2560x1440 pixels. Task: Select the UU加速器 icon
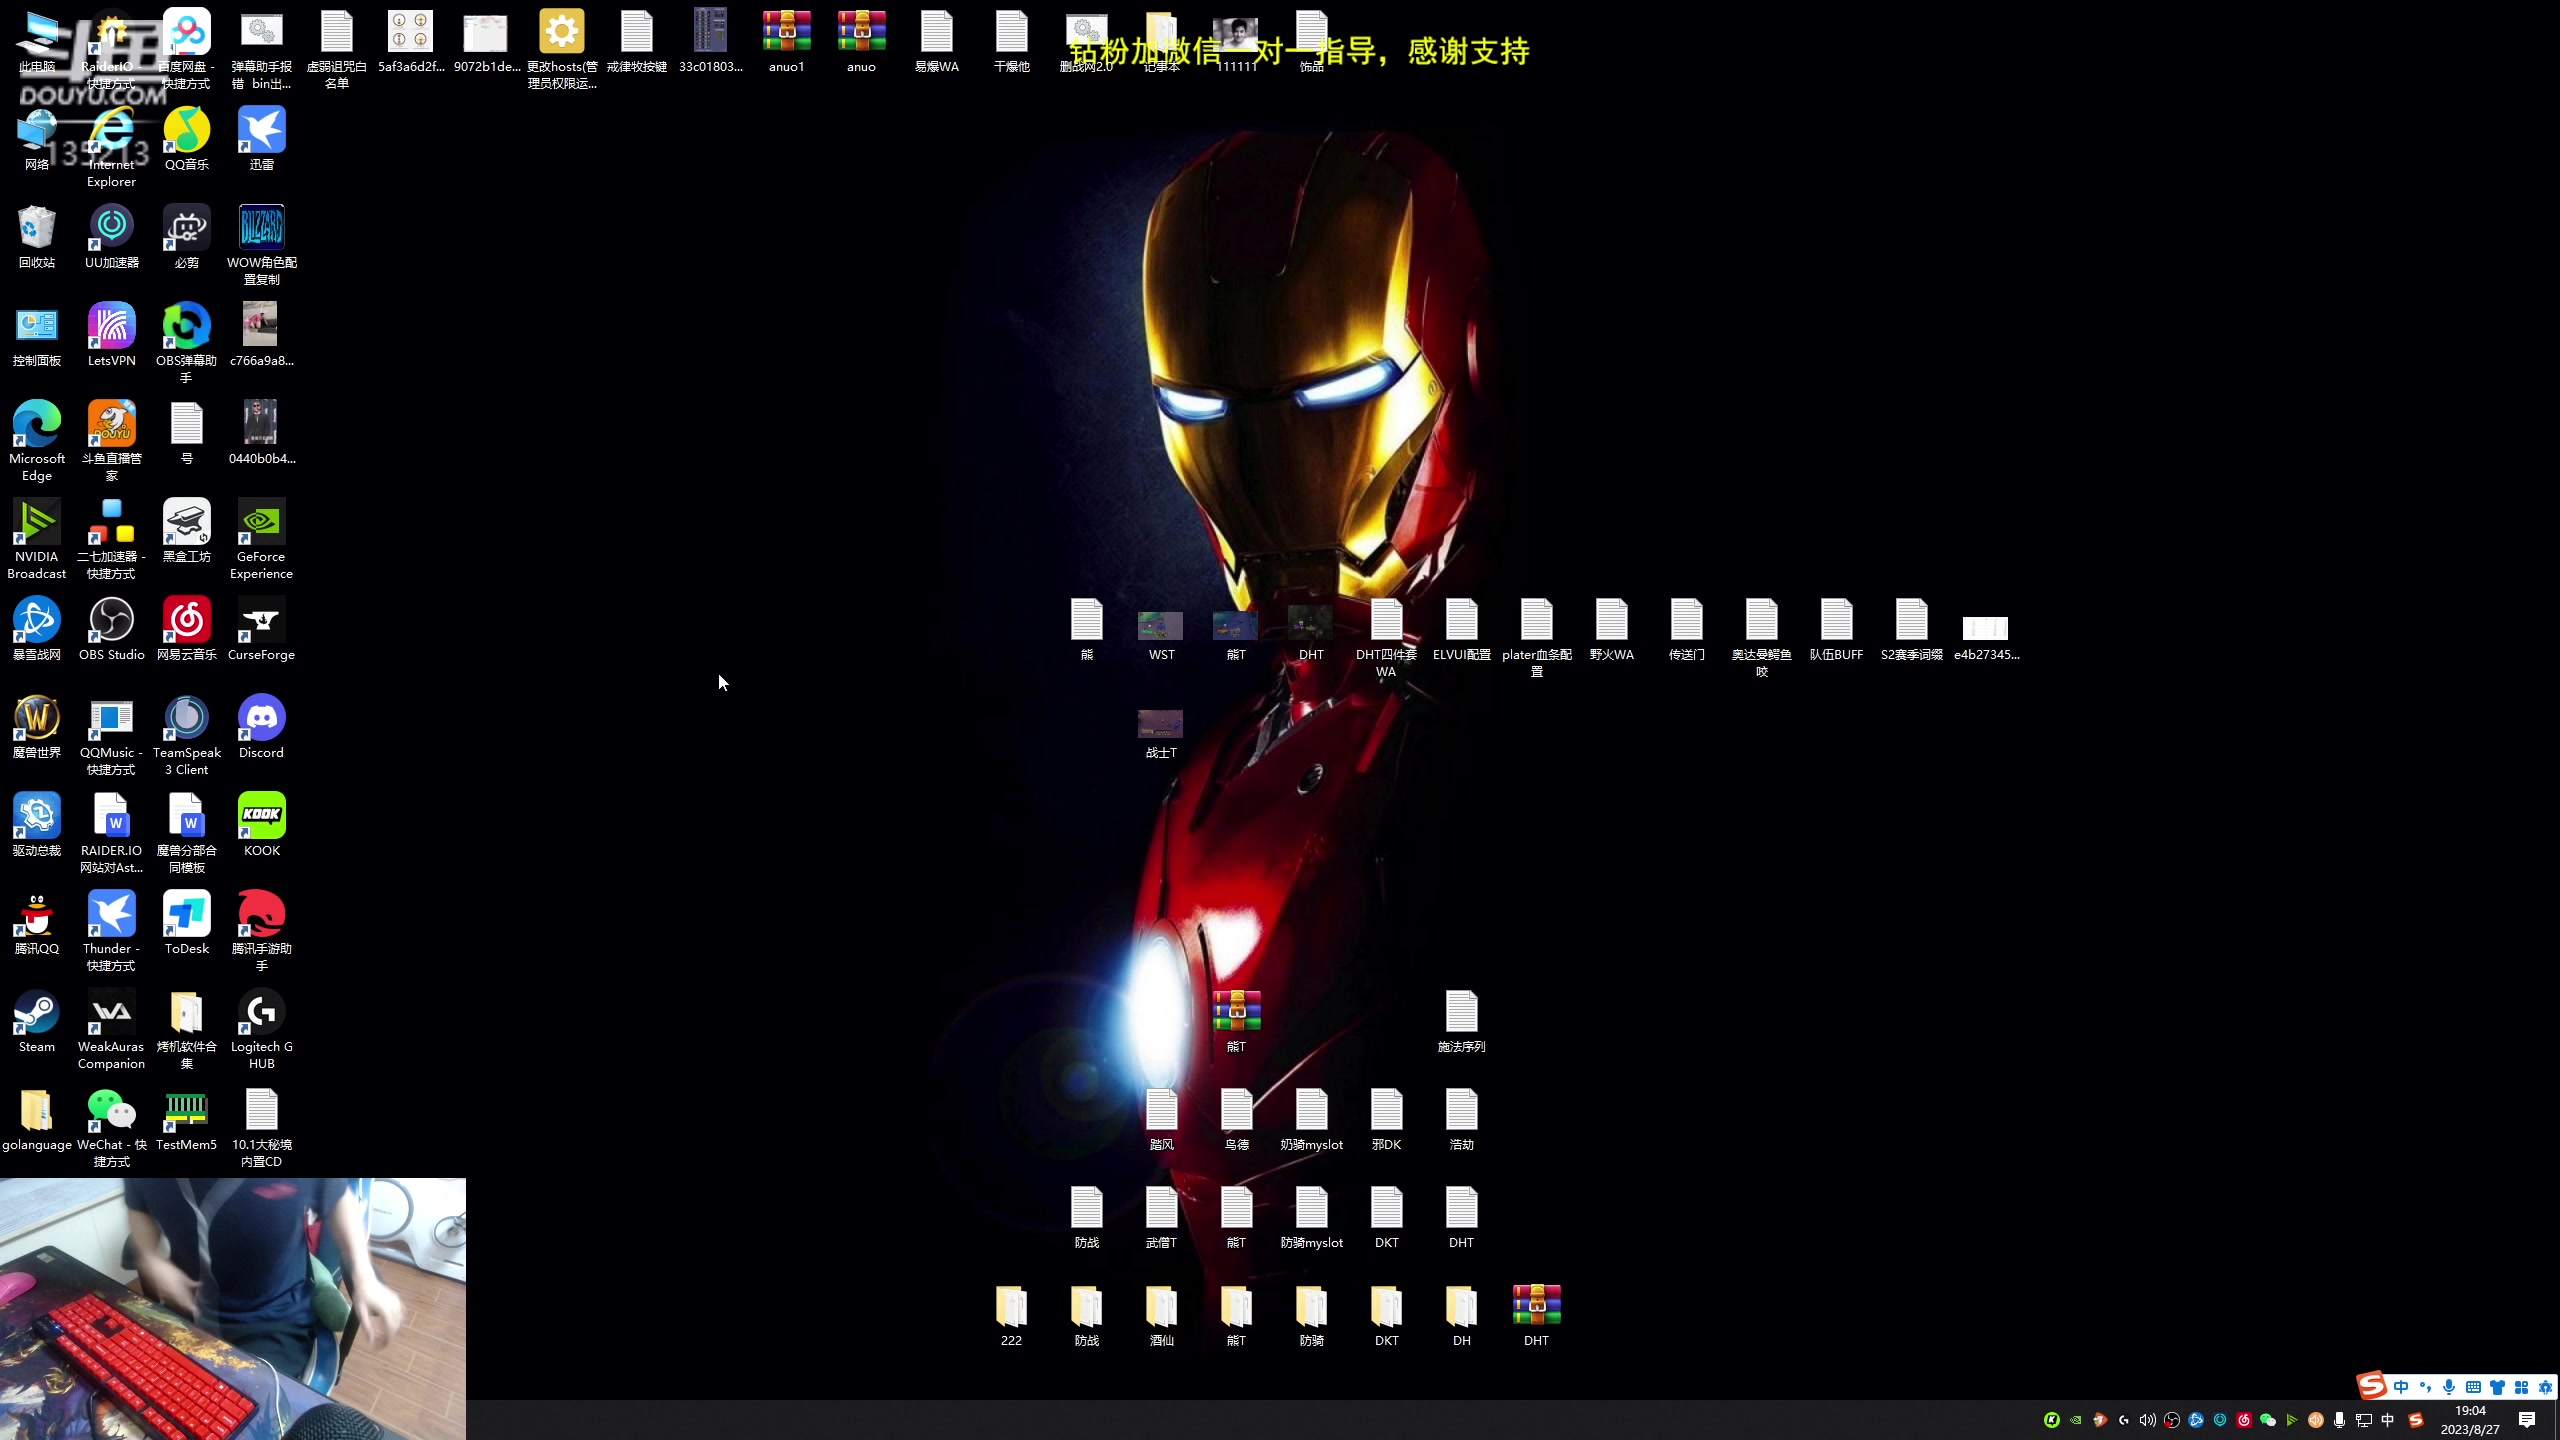(x=112, y=238)
